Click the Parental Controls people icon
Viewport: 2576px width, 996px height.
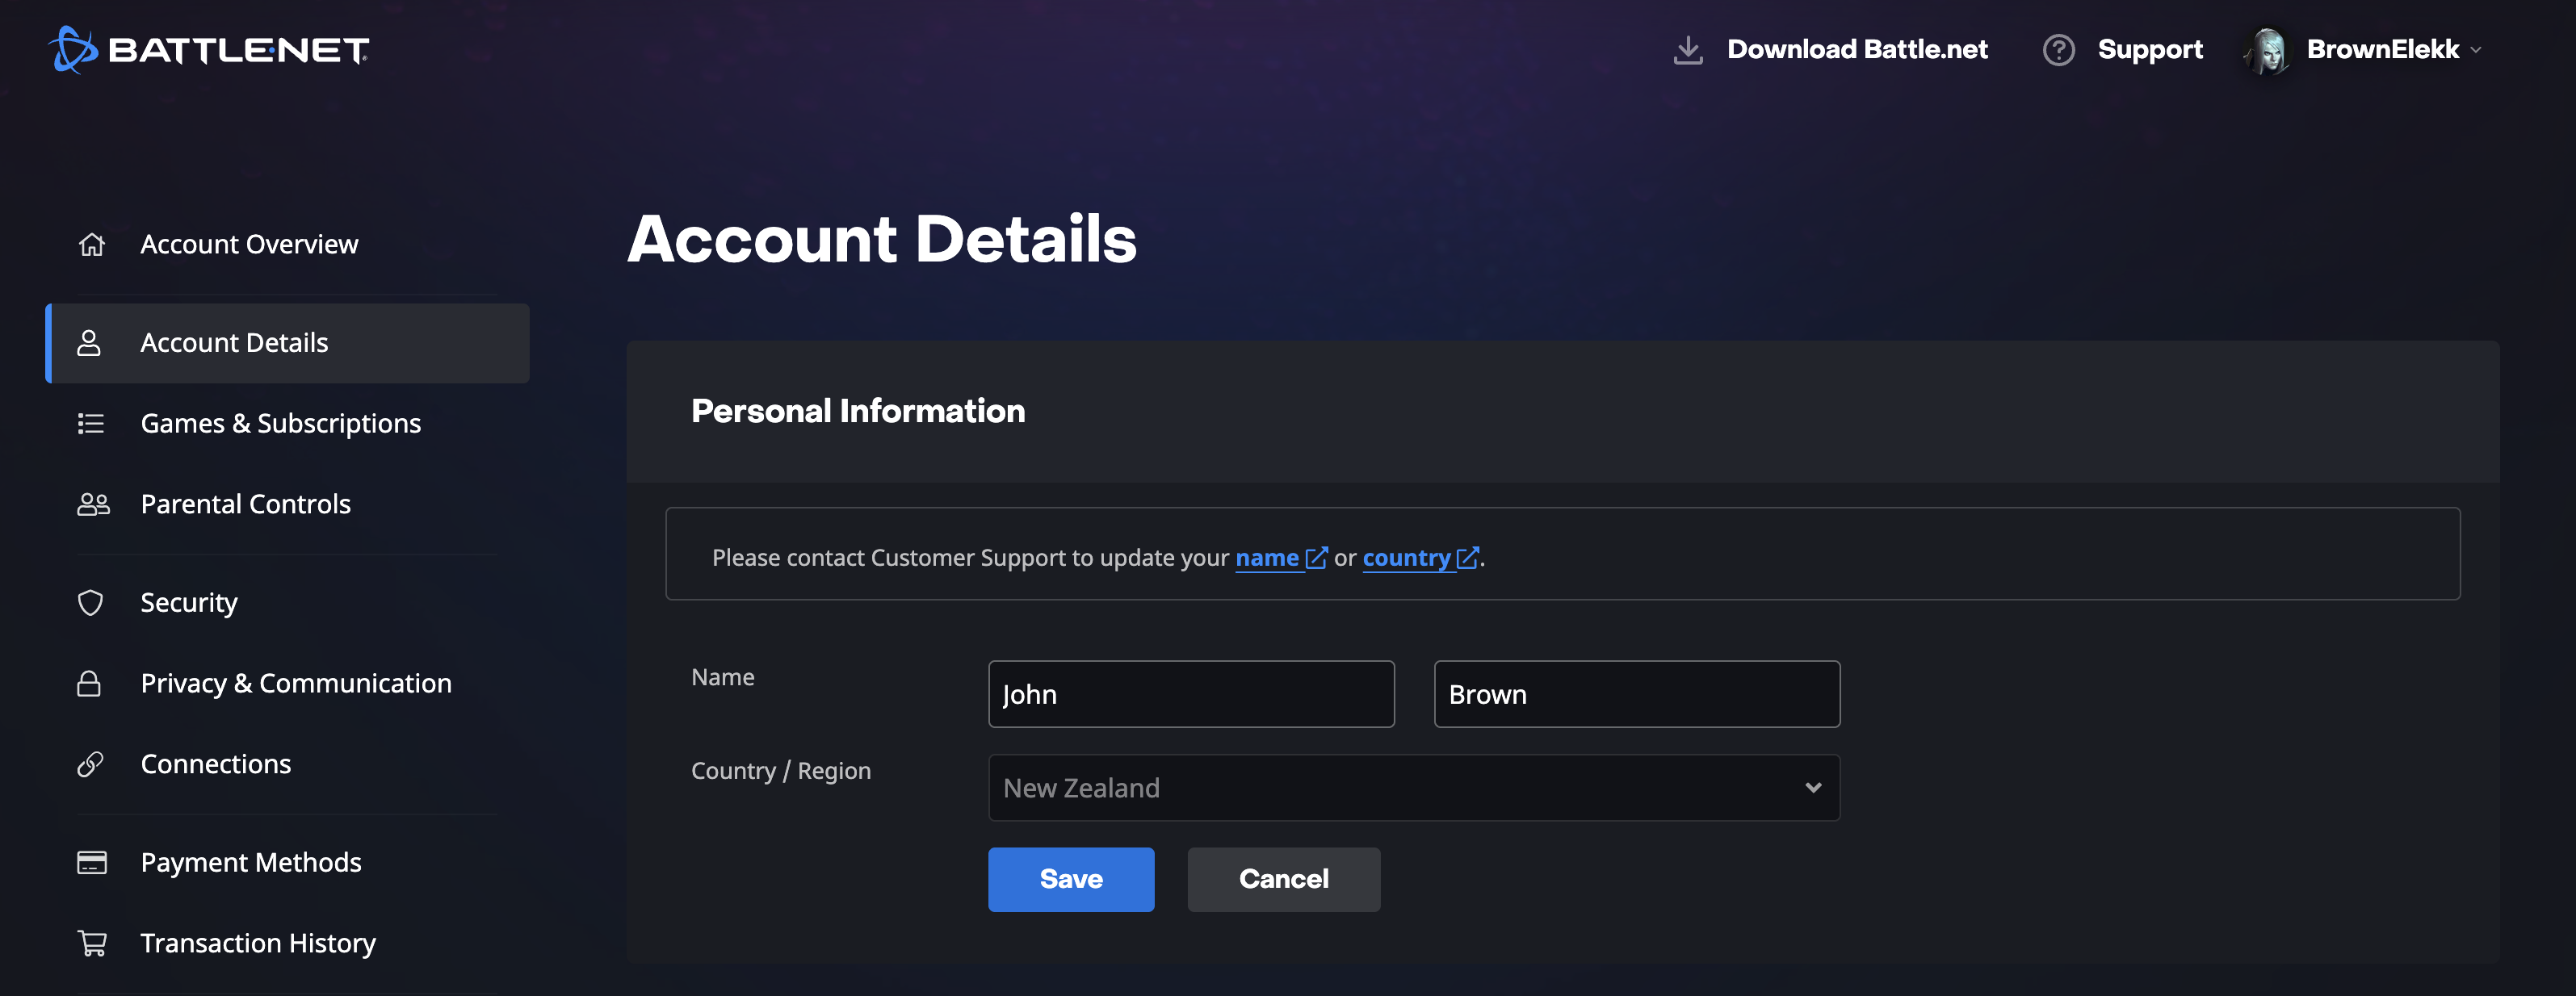93,504
